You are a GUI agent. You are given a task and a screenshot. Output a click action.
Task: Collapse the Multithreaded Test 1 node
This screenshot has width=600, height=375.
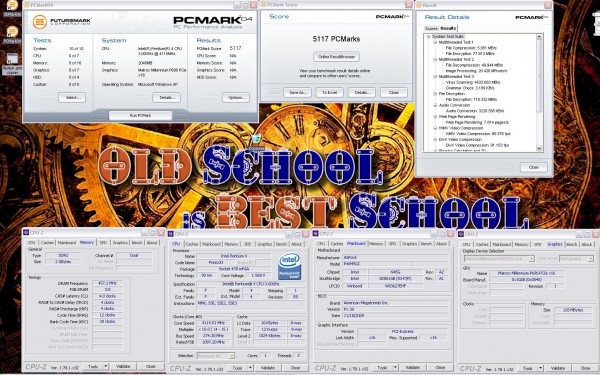point(435,42)
